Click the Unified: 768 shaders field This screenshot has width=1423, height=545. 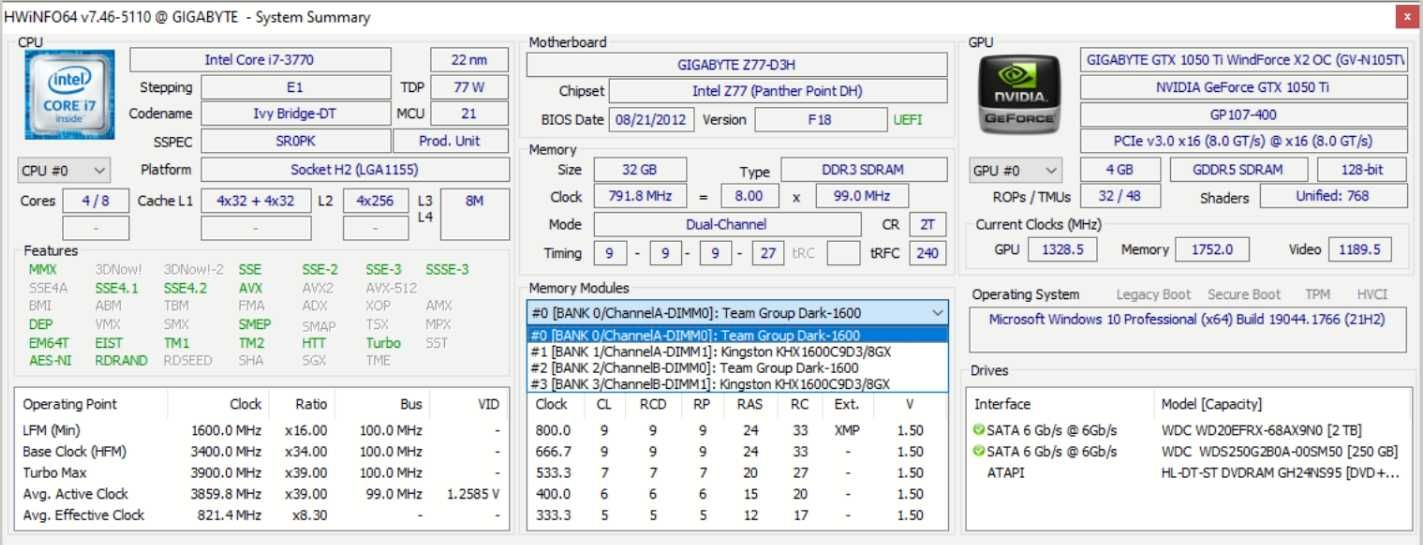(x=1333, y=196)
